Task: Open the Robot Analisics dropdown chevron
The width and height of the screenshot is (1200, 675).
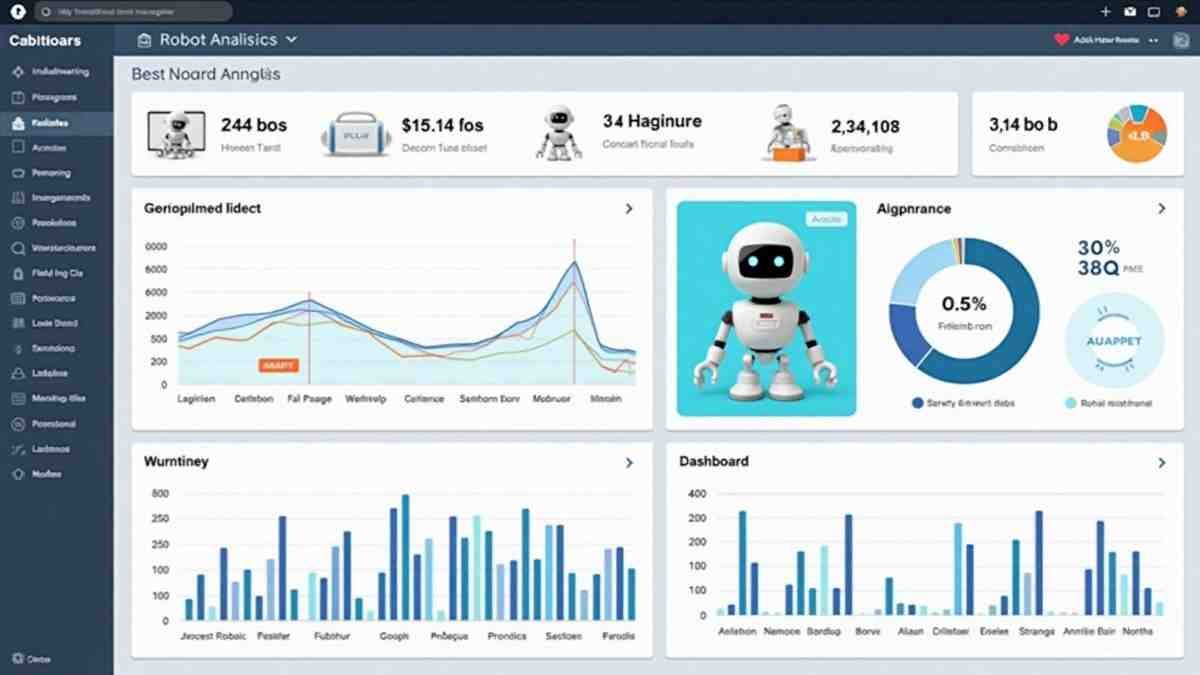Action: [291, 40]
